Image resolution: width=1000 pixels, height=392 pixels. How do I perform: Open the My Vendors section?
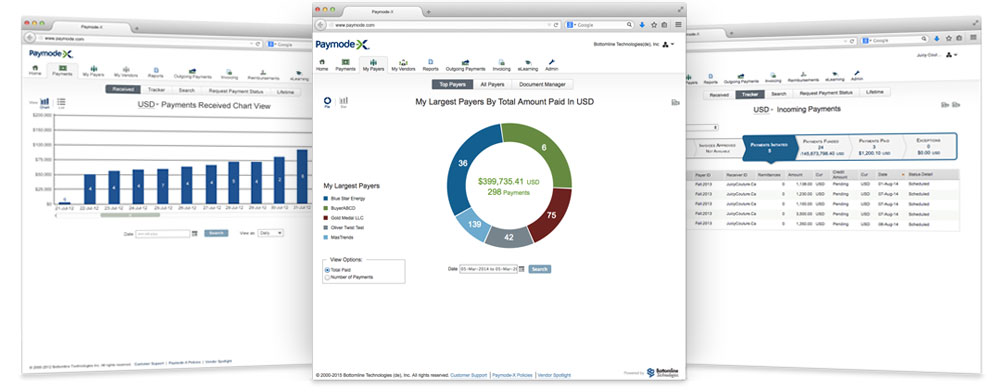[403, 64]
